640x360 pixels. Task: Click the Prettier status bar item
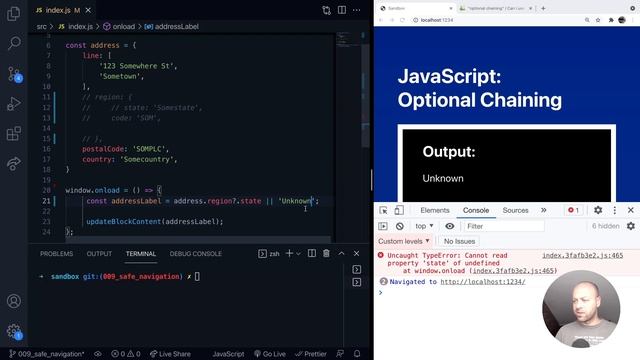[x=311, y=354]
